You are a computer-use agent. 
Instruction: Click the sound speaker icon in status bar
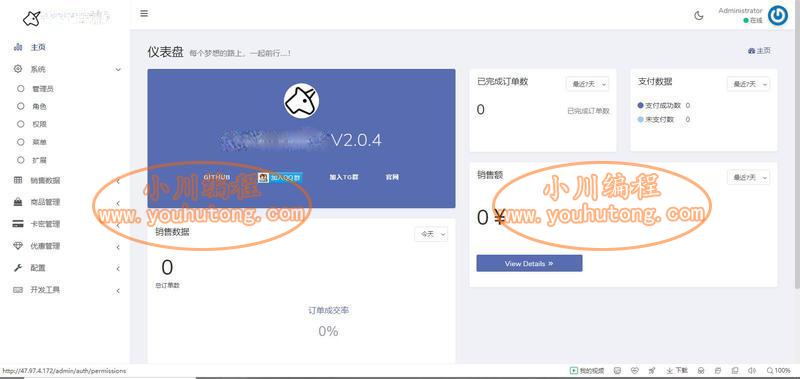[x=751, y=370]
